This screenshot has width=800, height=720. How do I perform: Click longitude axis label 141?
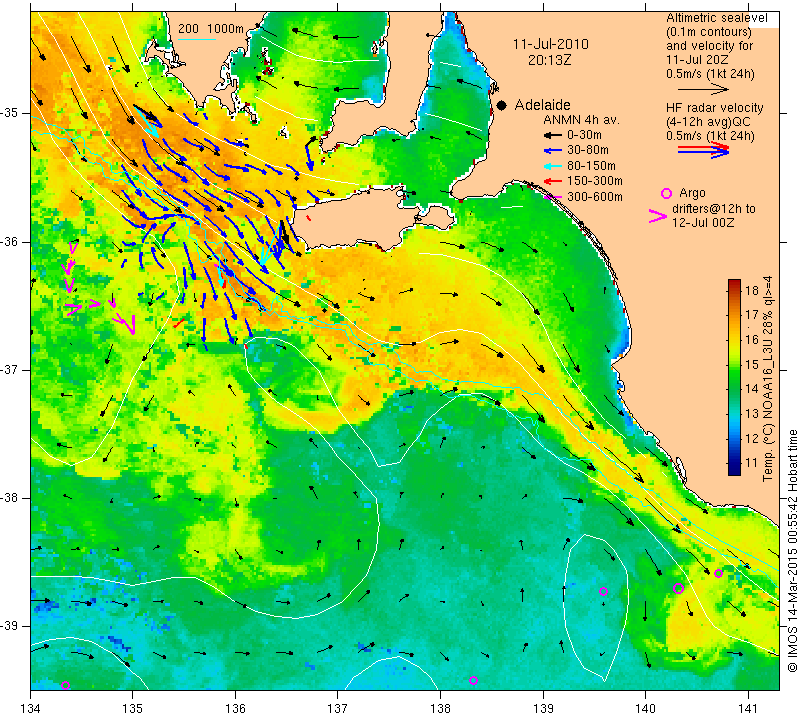point(748,709)
